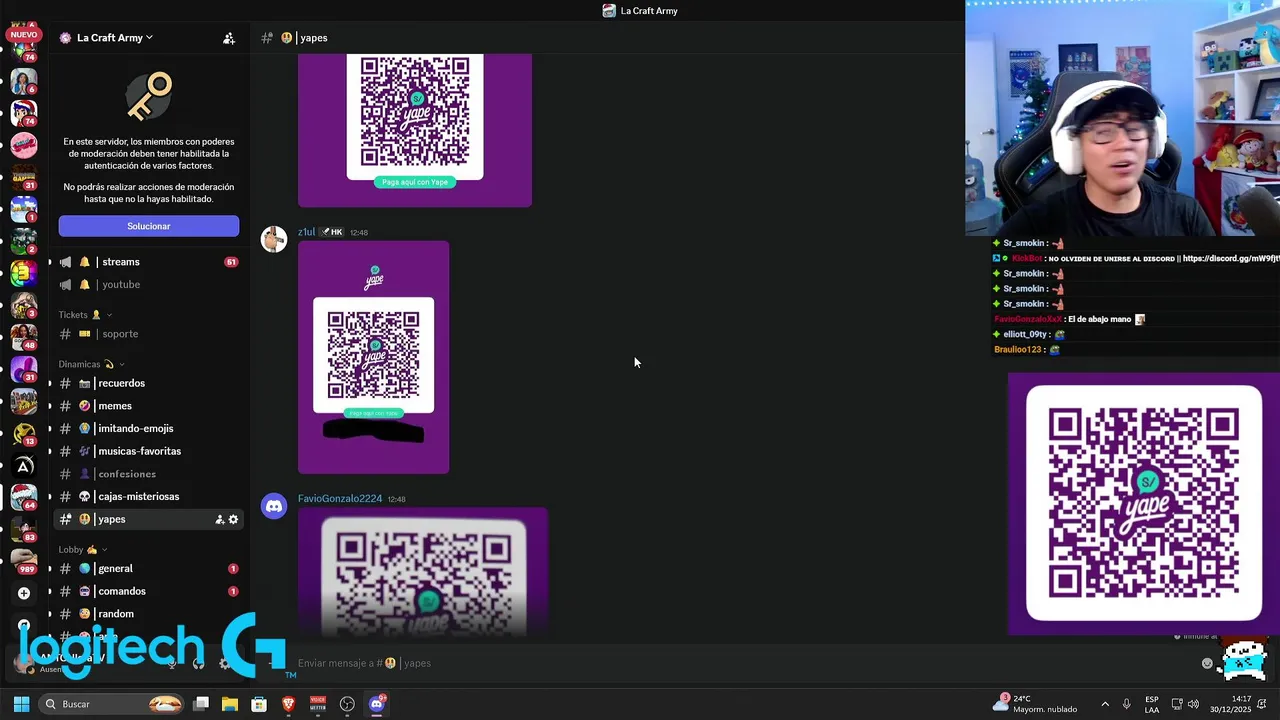This screenshot has height=720, width=1280.
Task: Open the recuerdos channel
Action: point(146,383)
